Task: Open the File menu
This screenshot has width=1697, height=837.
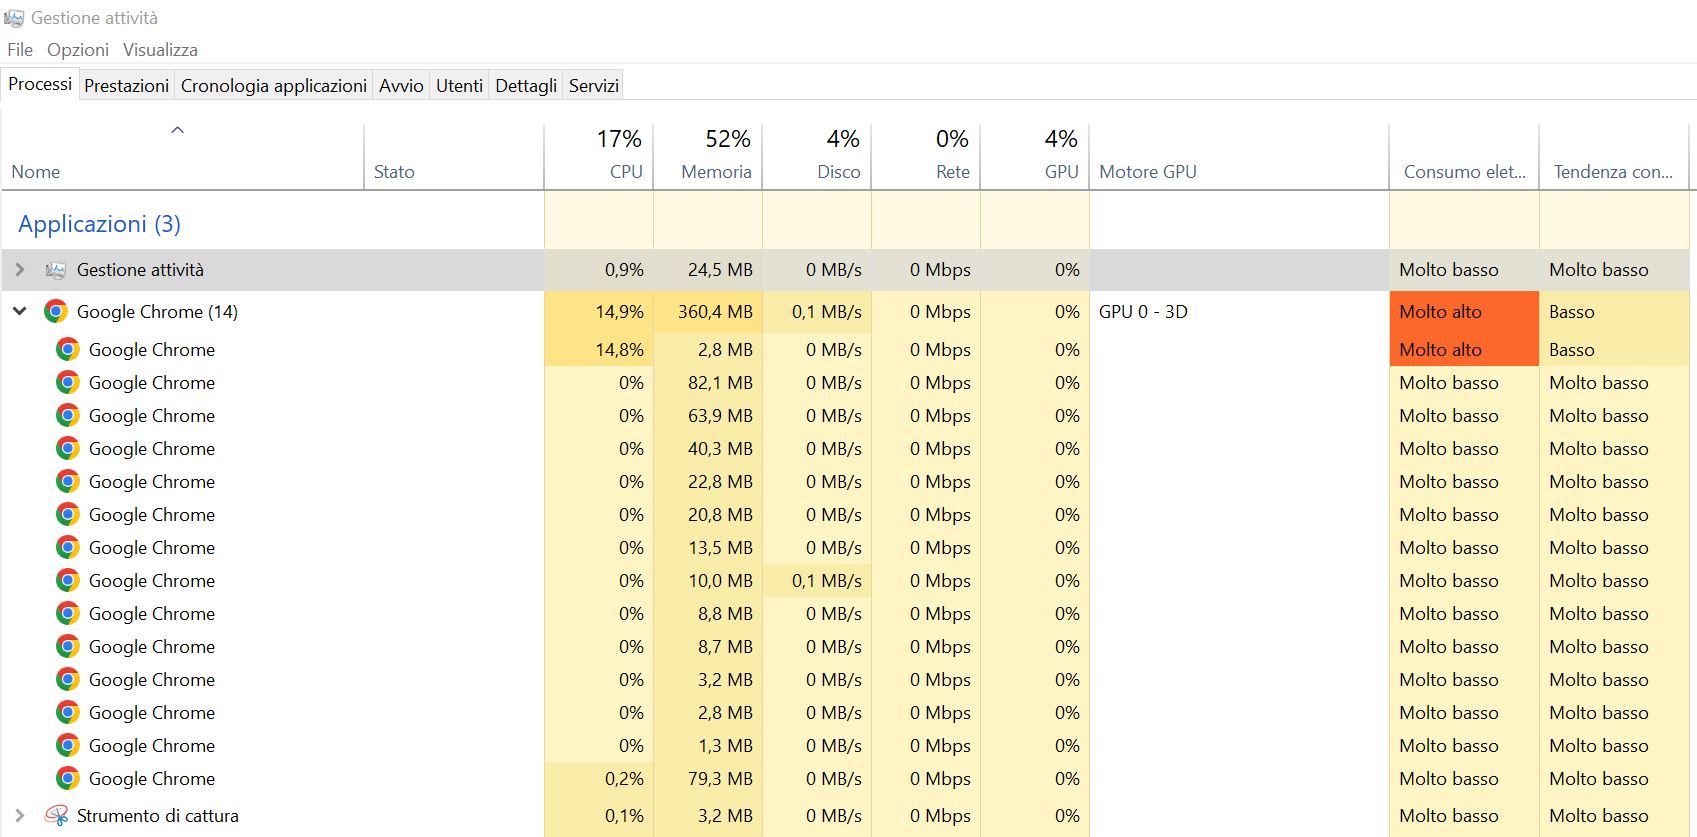Action: [20, 50]
